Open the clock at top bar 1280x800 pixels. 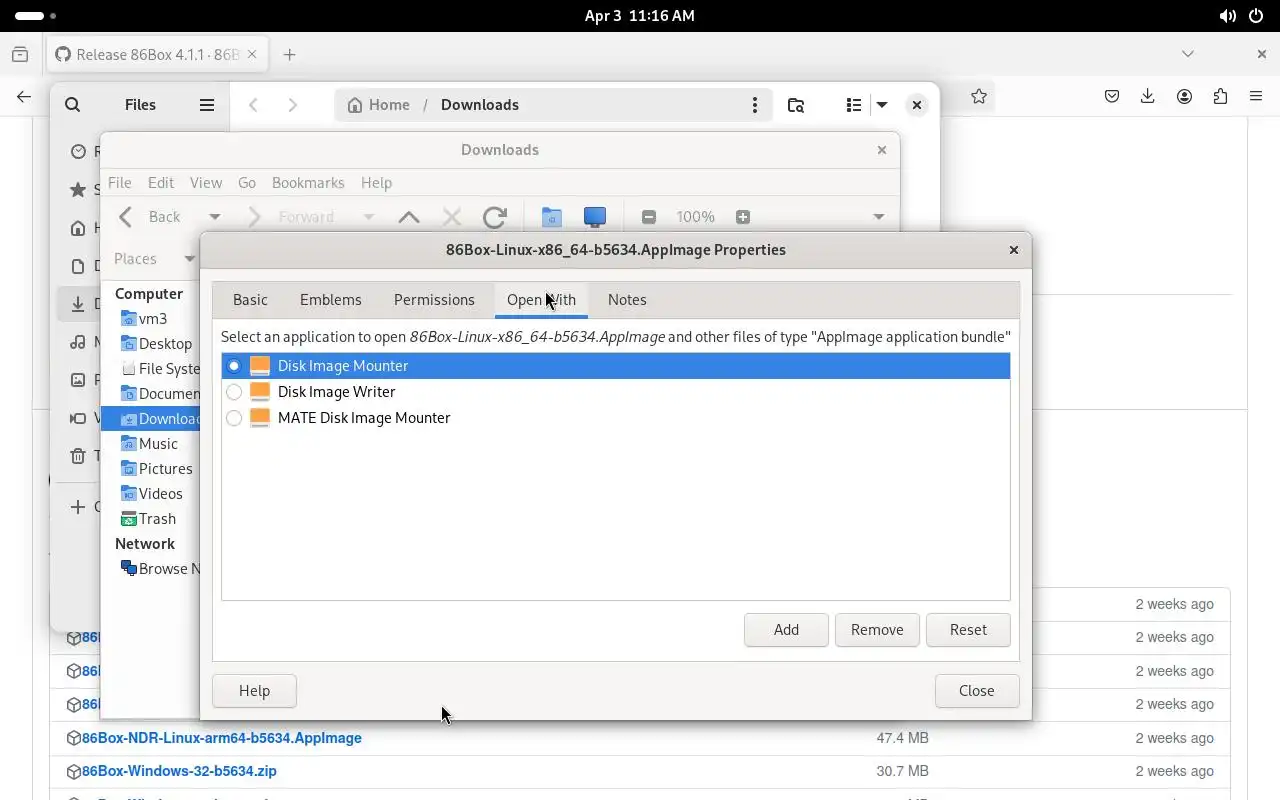pyautogui.click(x=640, y=16)
